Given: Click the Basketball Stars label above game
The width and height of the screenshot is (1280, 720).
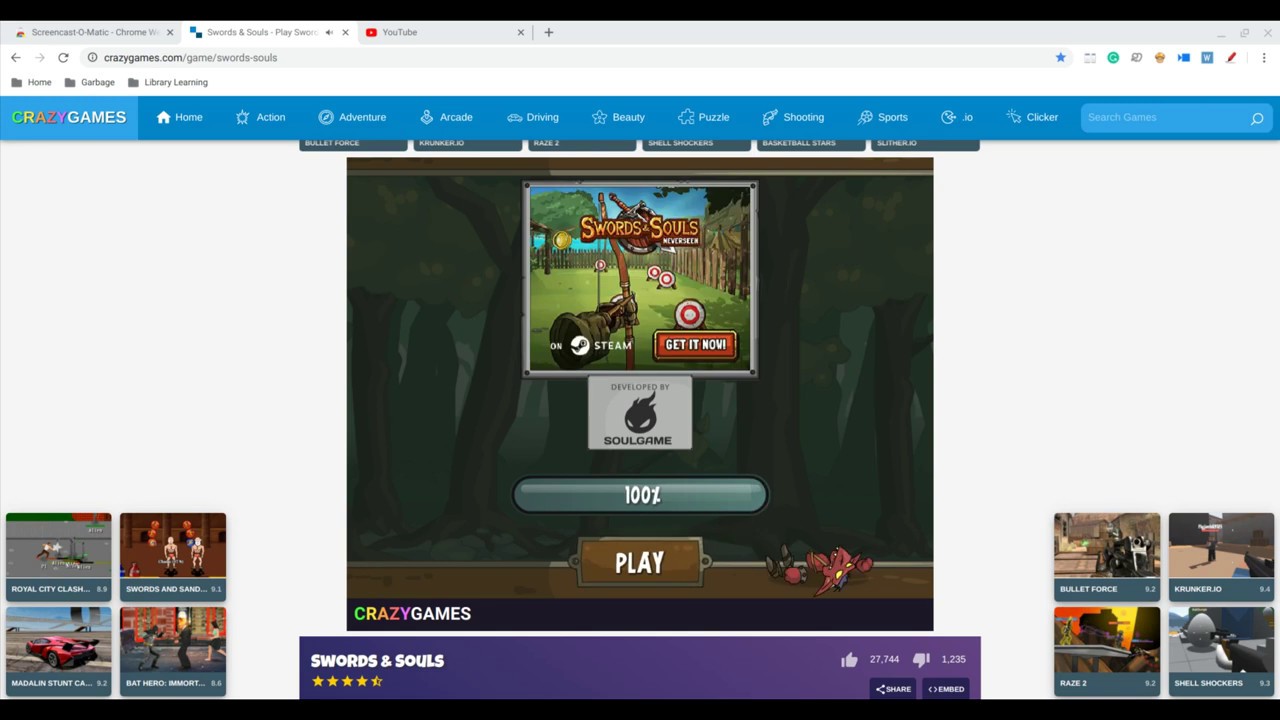Looking at the screenshot, I should coord(799,143).
